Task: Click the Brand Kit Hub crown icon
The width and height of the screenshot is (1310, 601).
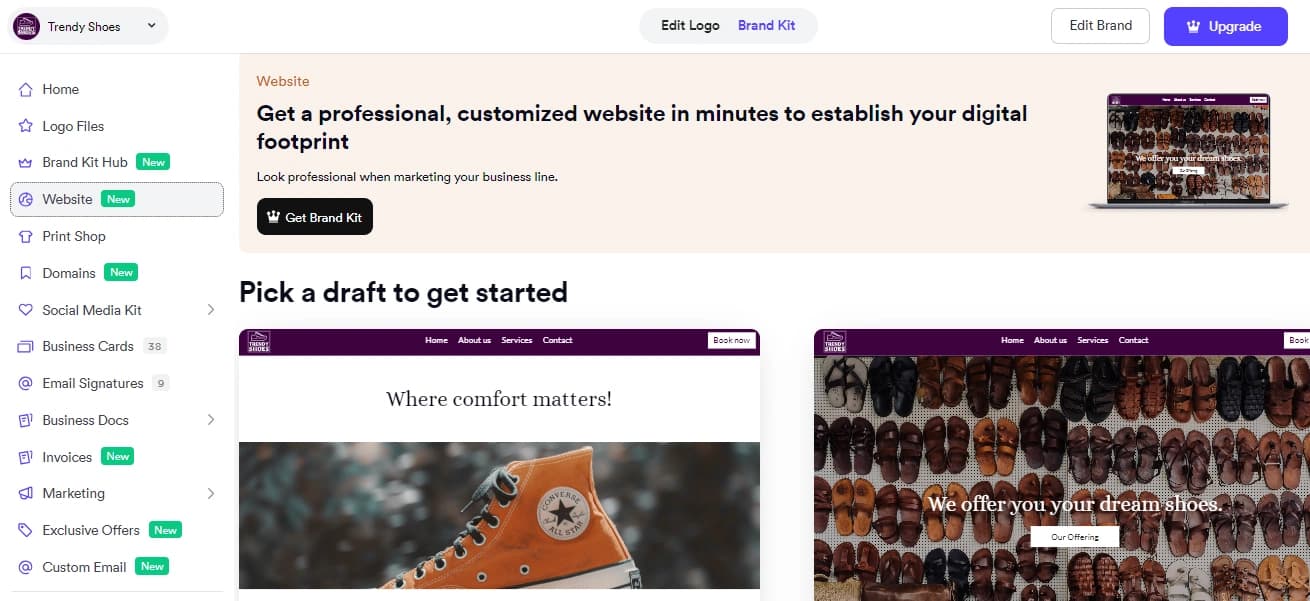Action: pyautogui.click(x=26, y=163)
